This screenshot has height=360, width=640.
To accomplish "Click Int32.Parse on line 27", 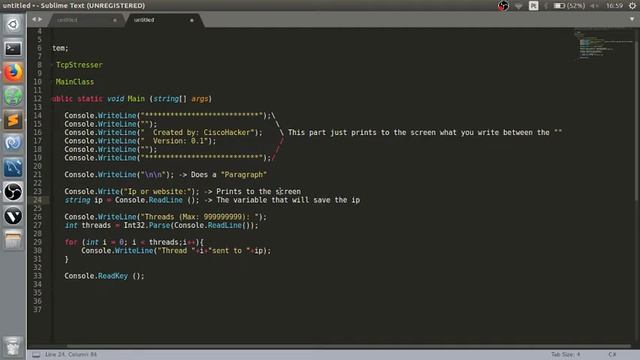I will pos(147,225).
